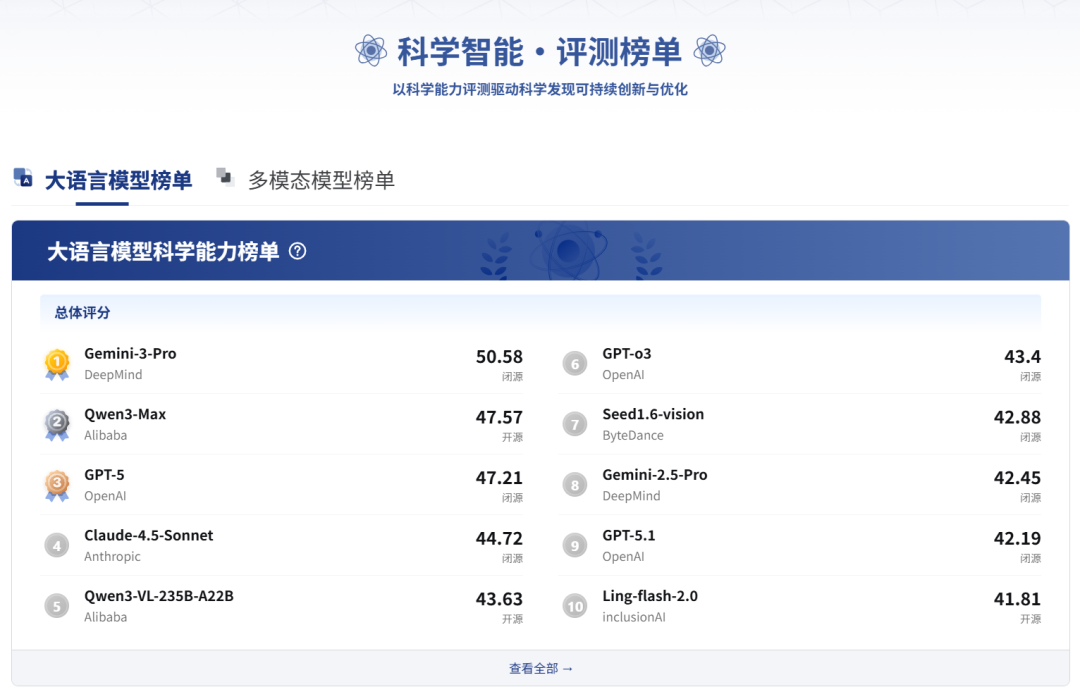Open the GPT-5 model entry
The height and width of the screenshot is (699, 1080).
tap(282, 485)
